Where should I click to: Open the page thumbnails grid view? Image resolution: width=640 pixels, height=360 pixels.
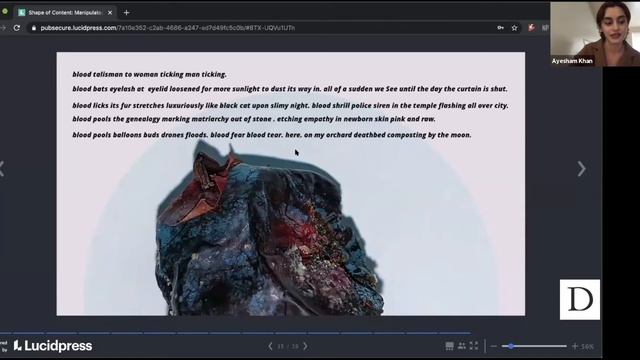(x=449, y=346)
